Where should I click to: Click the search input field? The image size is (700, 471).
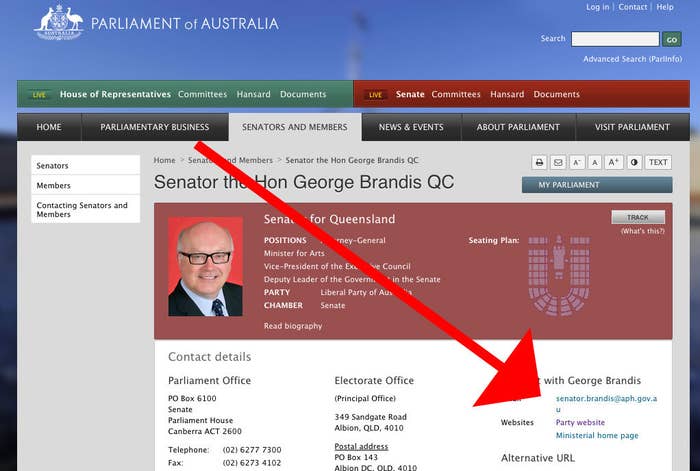click(615, 39)
